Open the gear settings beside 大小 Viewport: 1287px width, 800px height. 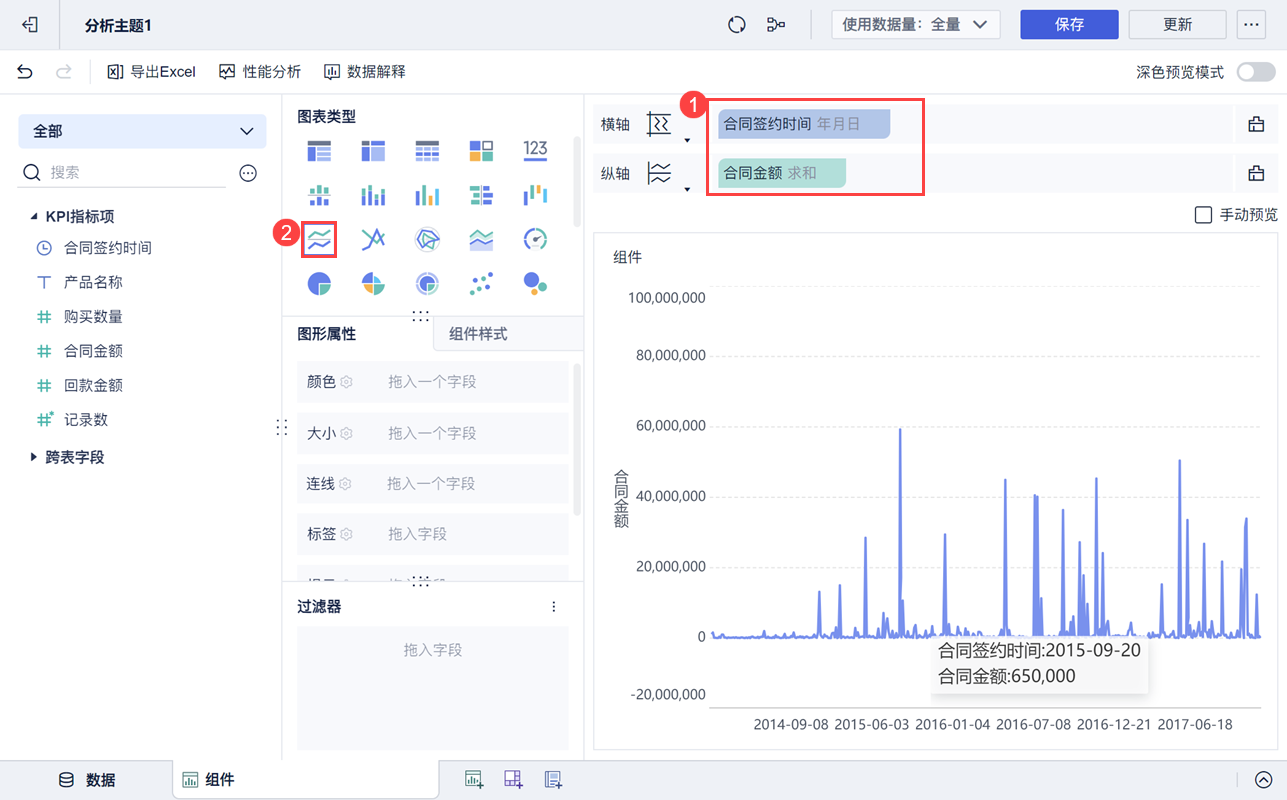pos(346,433)
